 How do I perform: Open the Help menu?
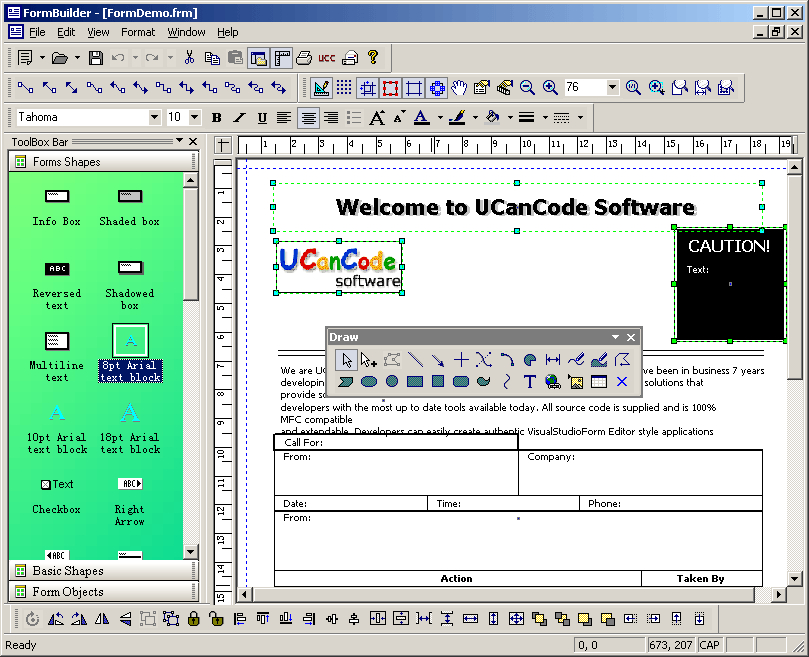click(x=228, y=32)
